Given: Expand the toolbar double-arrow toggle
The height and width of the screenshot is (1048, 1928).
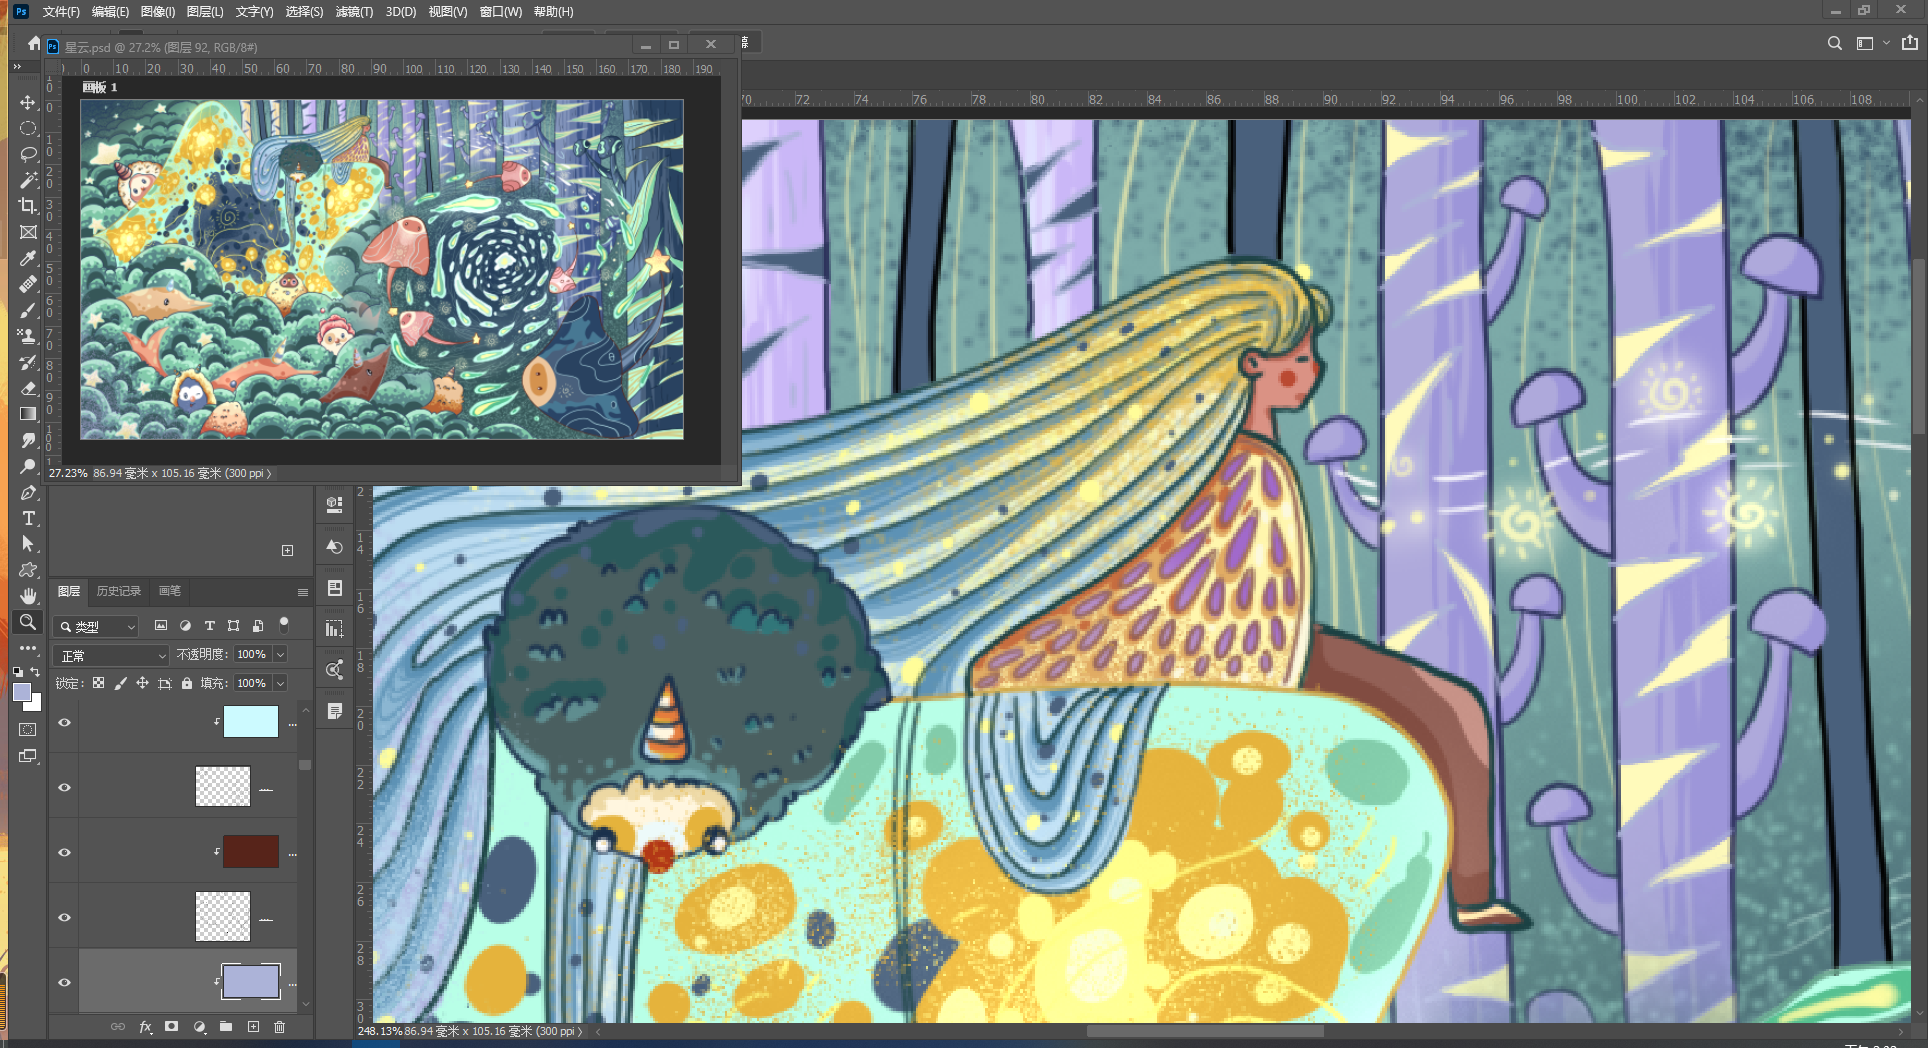Looking at the screenshot, I should pos(17,66).
